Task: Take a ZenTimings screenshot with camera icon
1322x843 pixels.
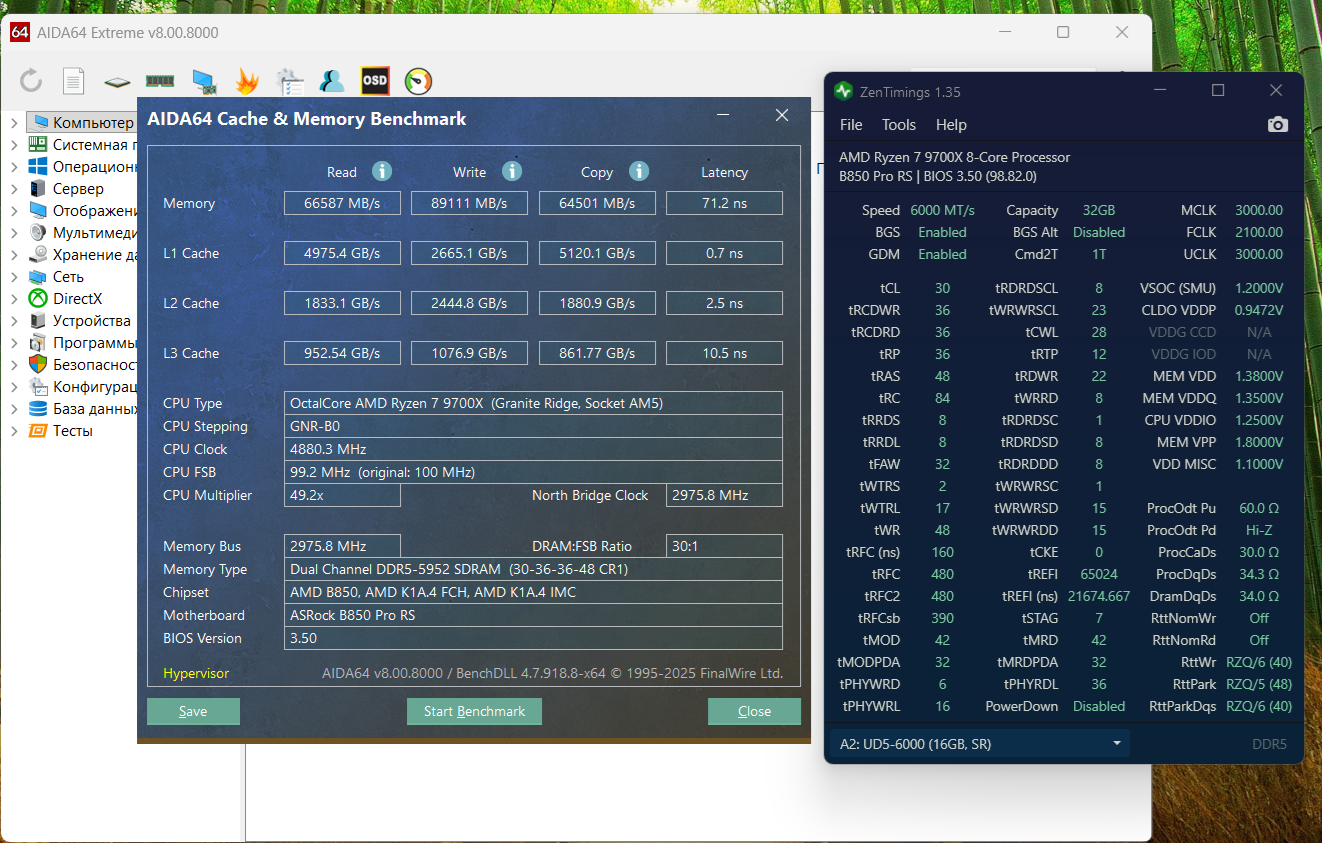Action: tap(1278, 125)
